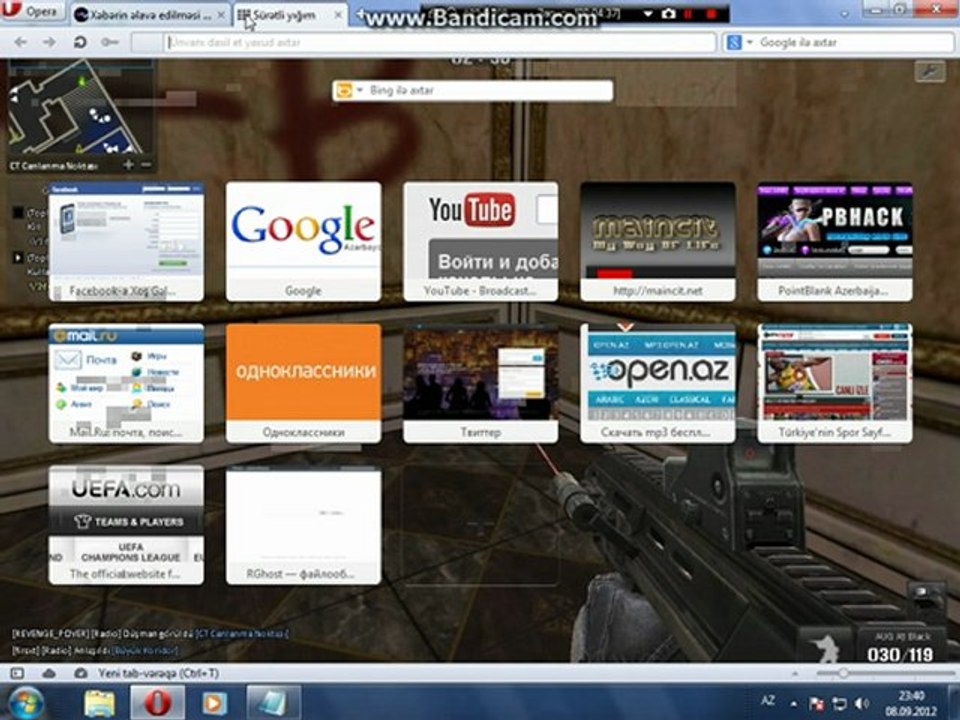Open Speed Dial configure wrench icon
Screen dimensions: 960x720
[929, 72]
